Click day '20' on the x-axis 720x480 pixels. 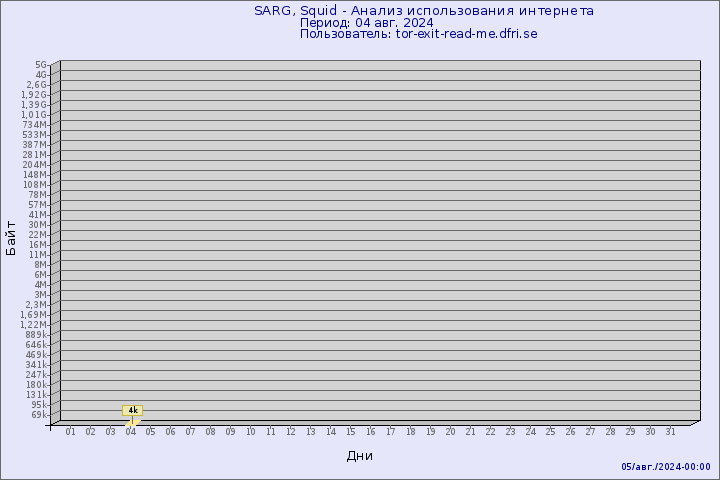click(450, 432)
